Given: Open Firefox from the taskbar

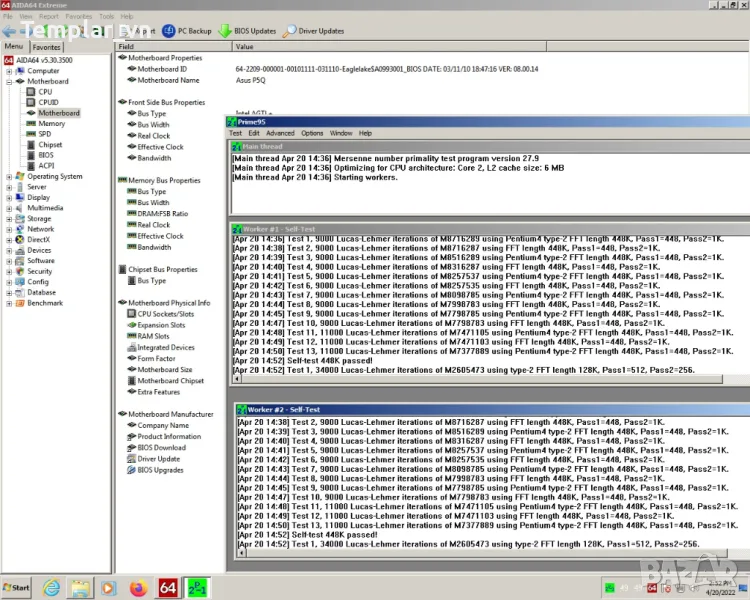Looking at the screenshot, I should tap(138, 587).
